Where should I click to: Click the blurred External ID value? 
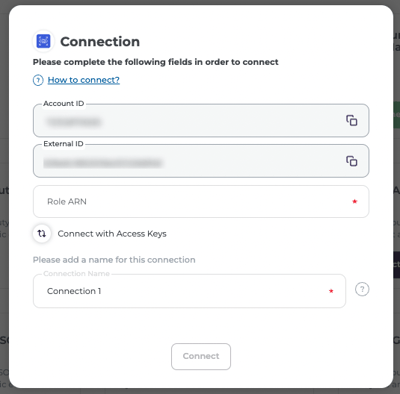click(x=103, y=163)
